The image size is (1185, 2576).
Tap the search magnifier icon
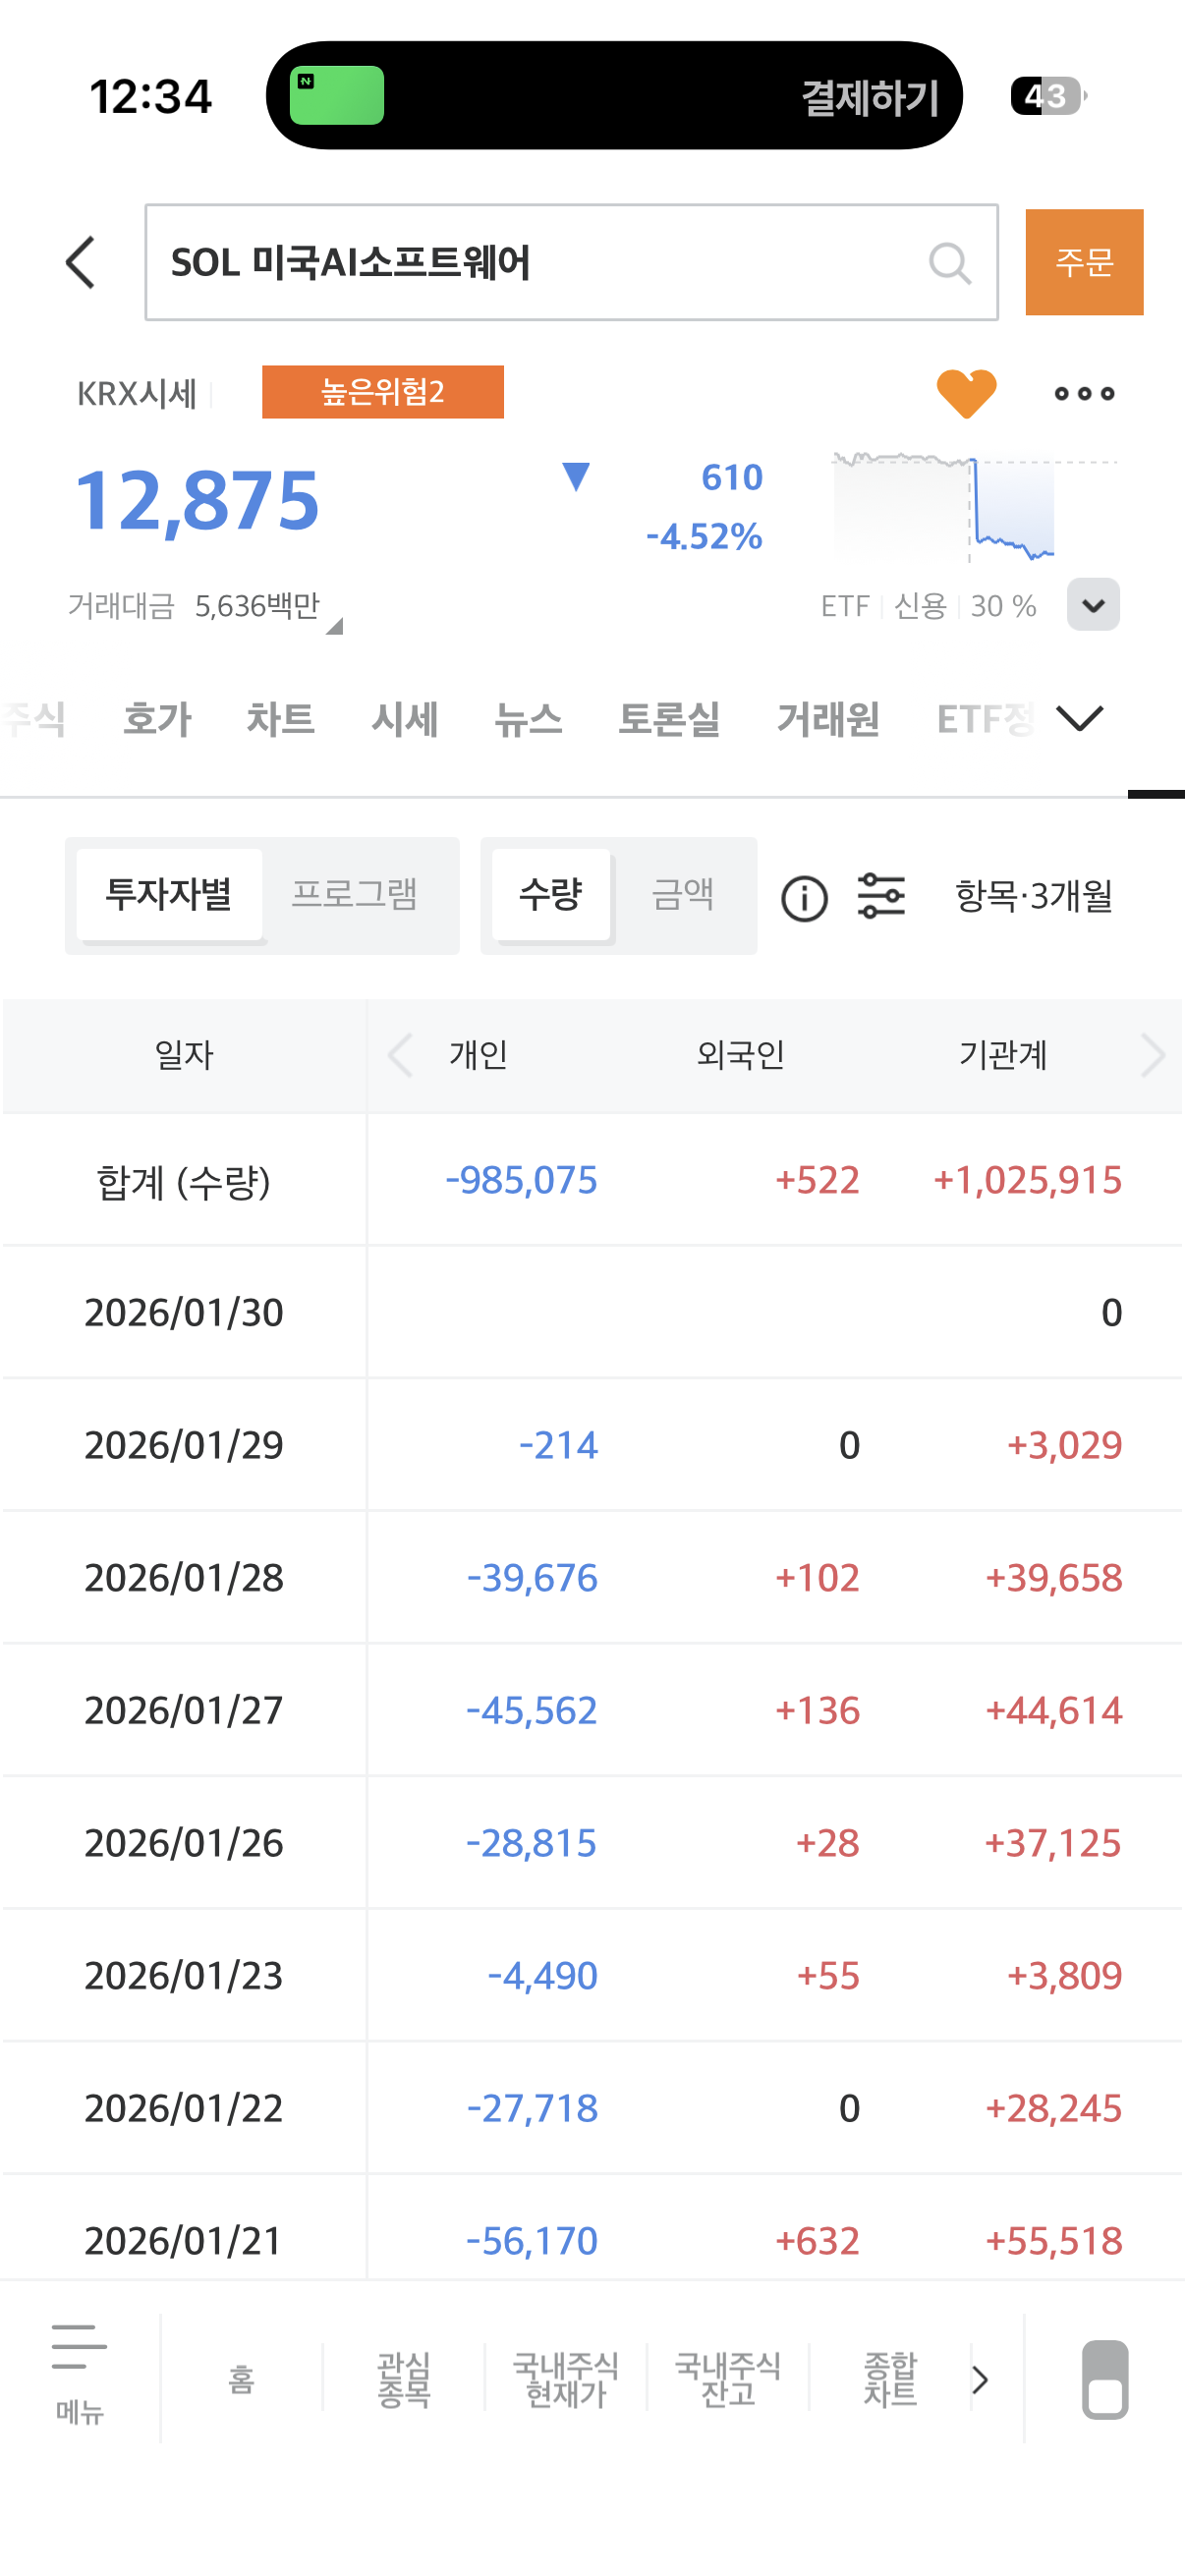pyautogui.click(x=948, y=264)
